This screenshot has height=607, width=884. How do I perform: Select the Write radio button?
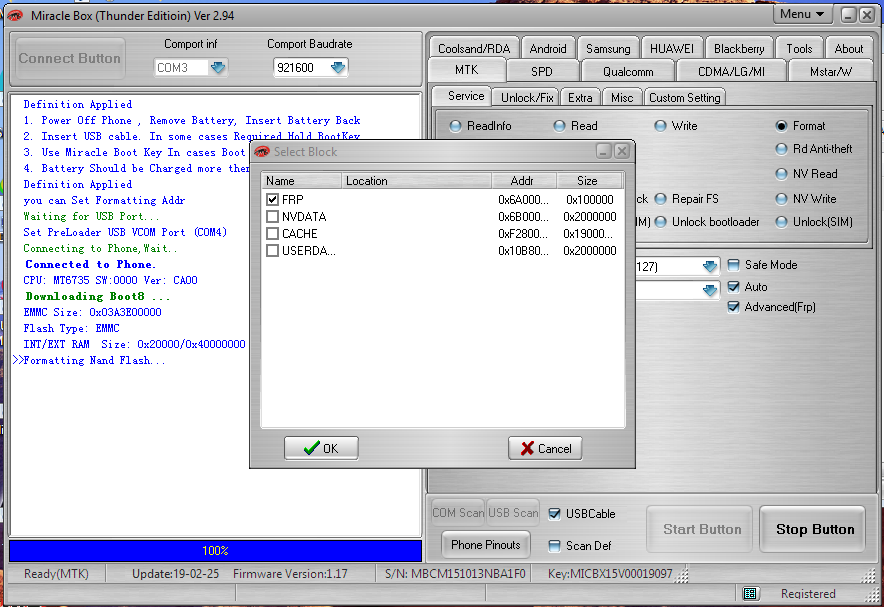click(660, 126)
